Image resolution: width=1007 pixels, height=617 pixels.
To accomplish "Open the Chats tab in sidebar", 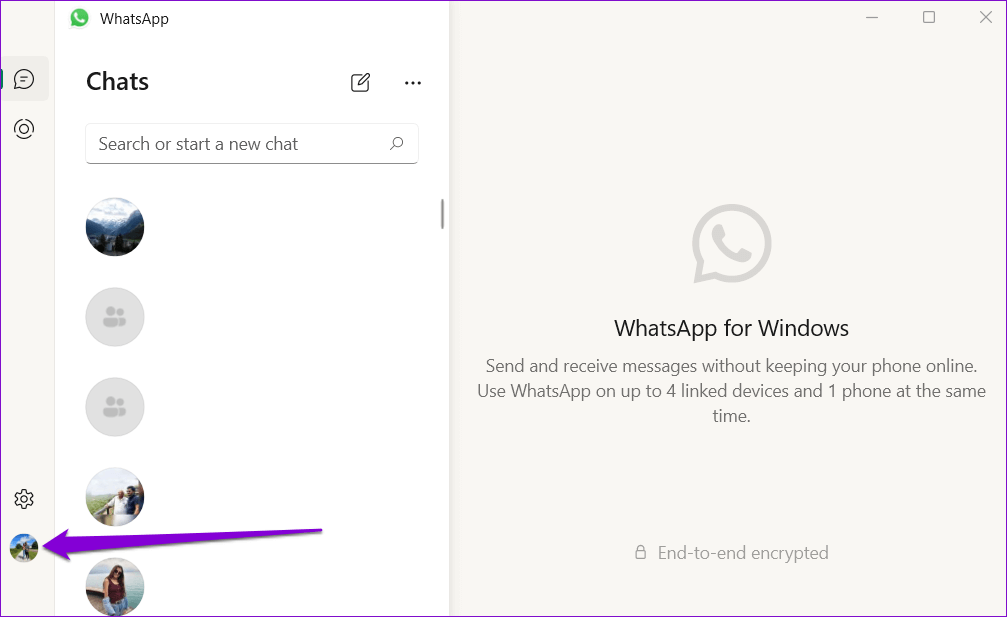I will point(24,79).
